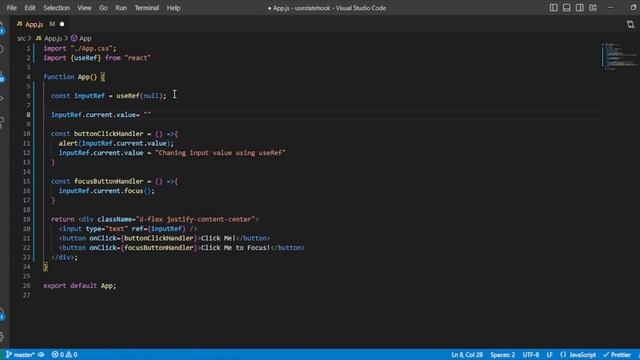640x360 pixels.
Task: Click "focus()" call on line 16
Action: (139, 191)
